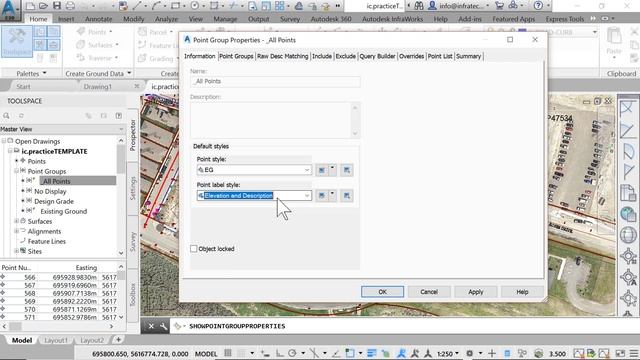Close the command line with the X icon

click(x=151, y=326)
